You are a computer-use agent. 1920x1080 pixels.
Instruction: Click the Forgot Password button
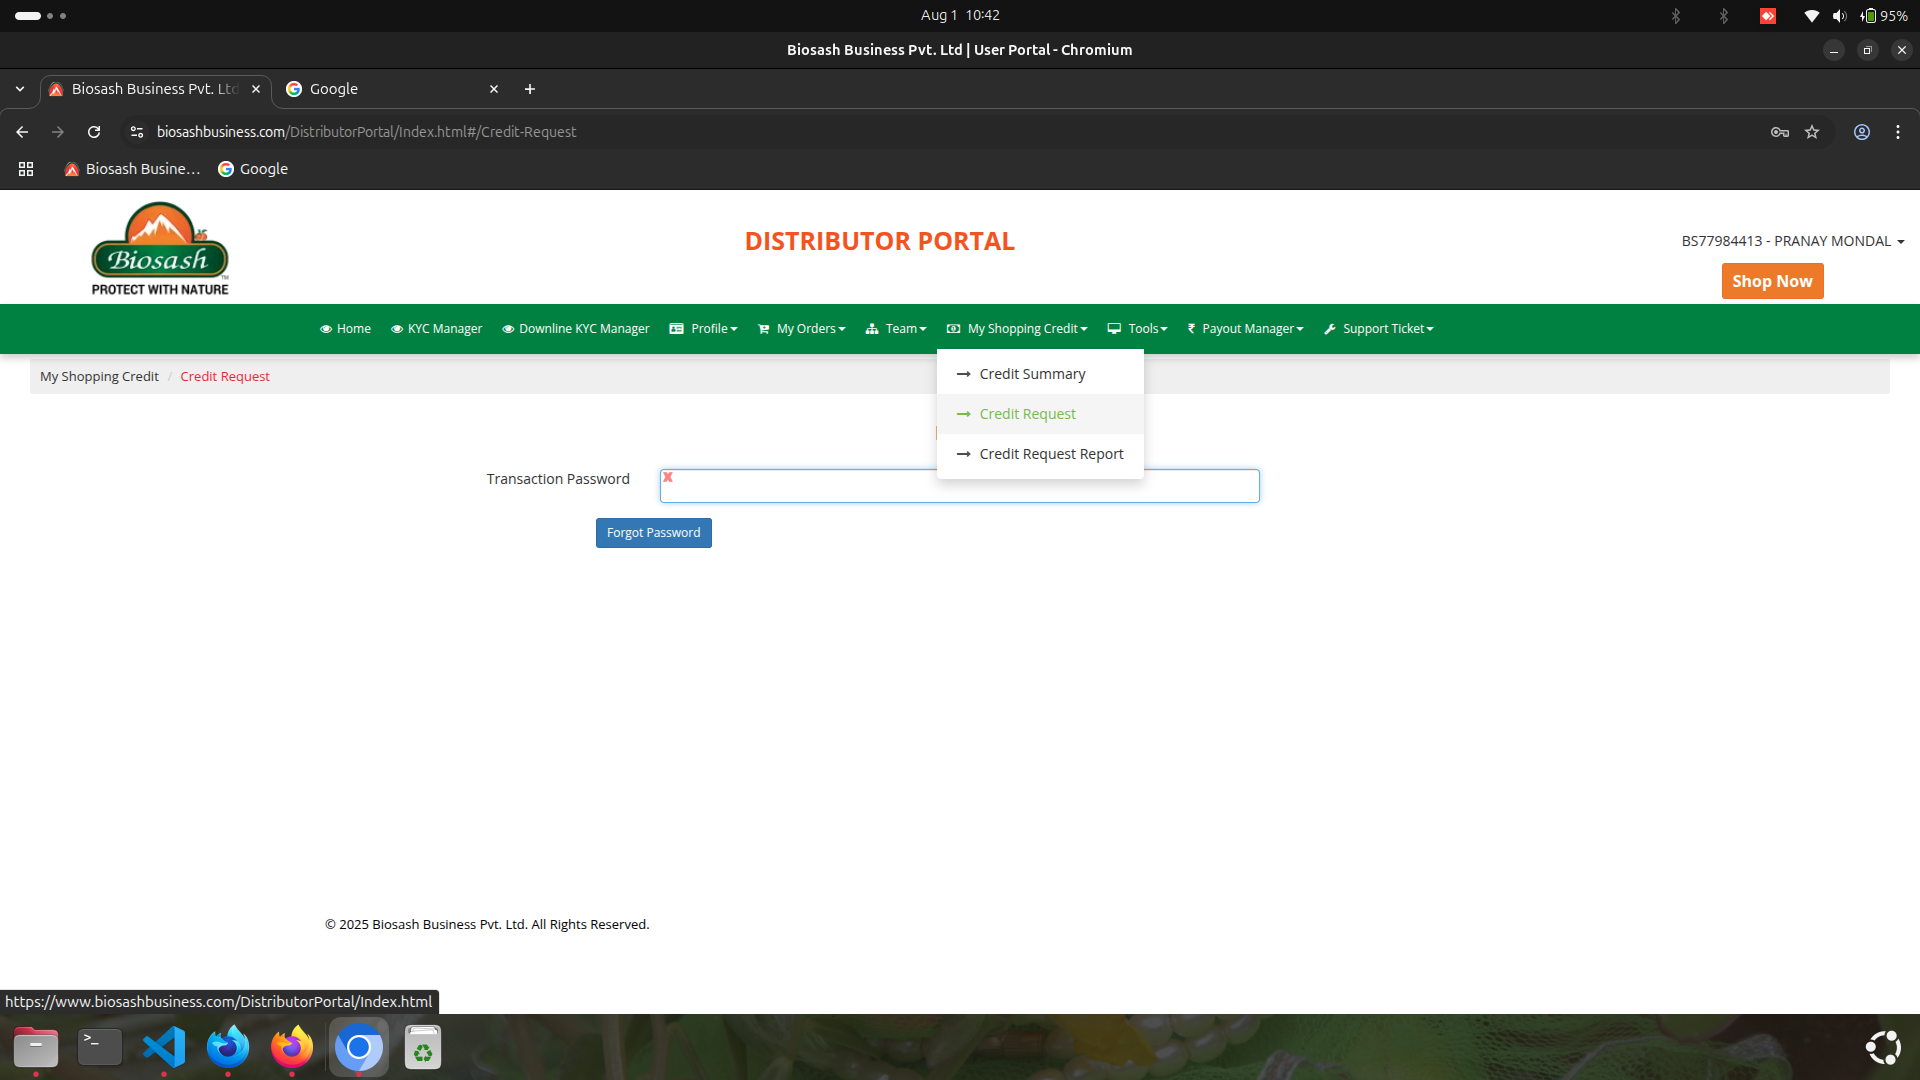(653, 533)
